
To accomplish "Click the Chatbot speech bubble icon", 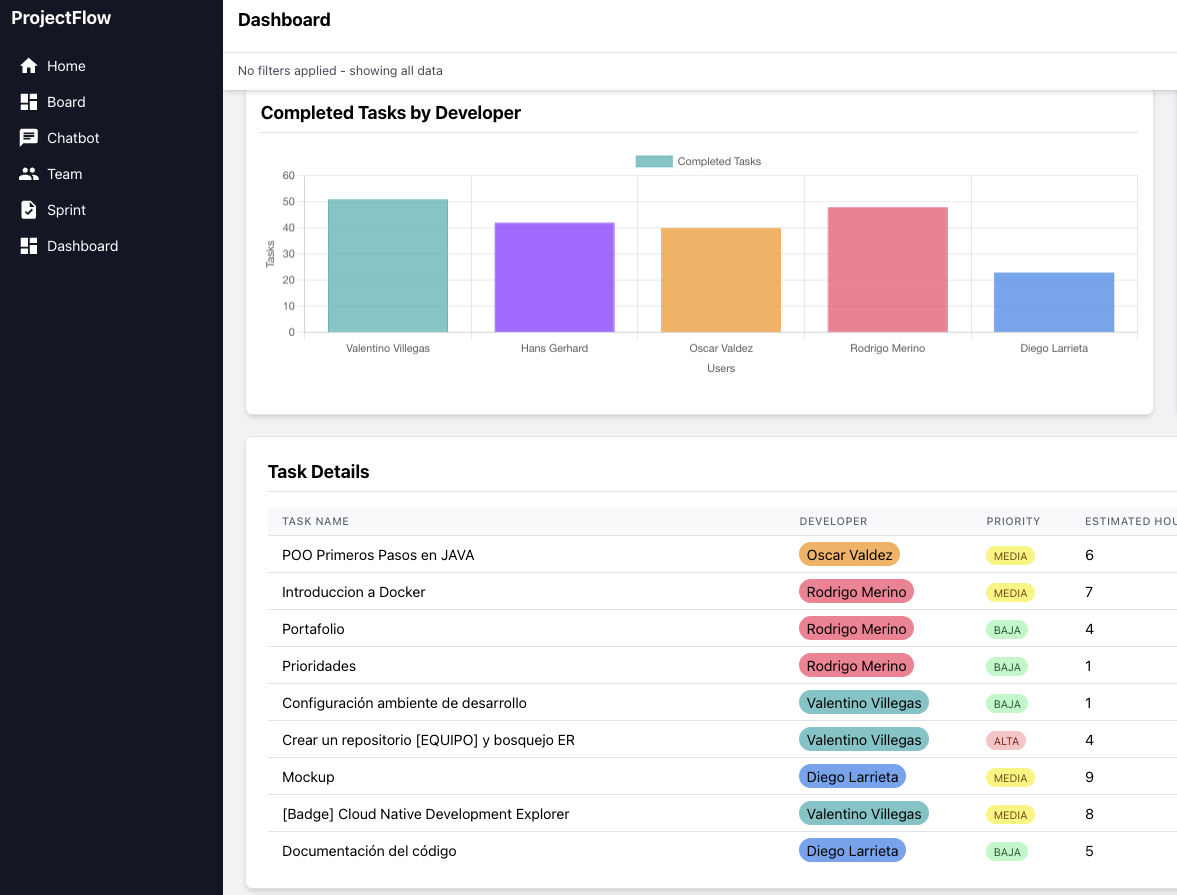I will [x=28, y=137].
